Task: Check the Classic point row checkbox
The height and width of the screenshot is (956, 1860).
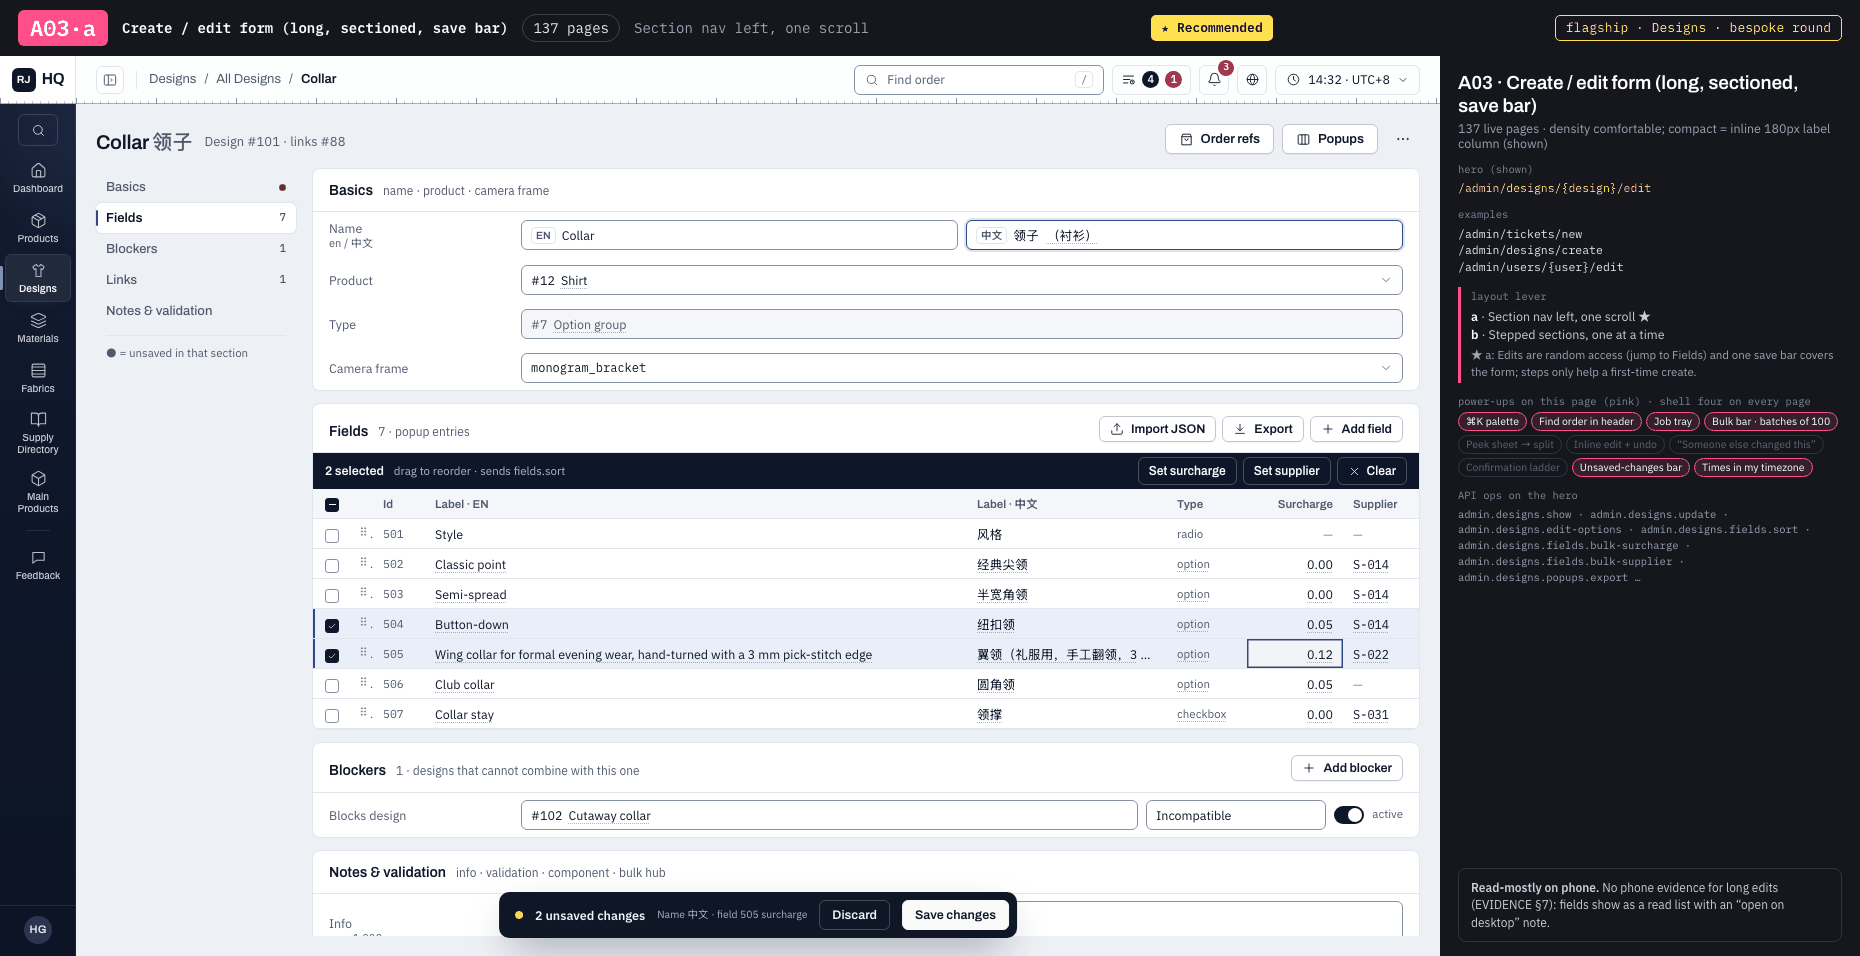Action: [332, 565]
